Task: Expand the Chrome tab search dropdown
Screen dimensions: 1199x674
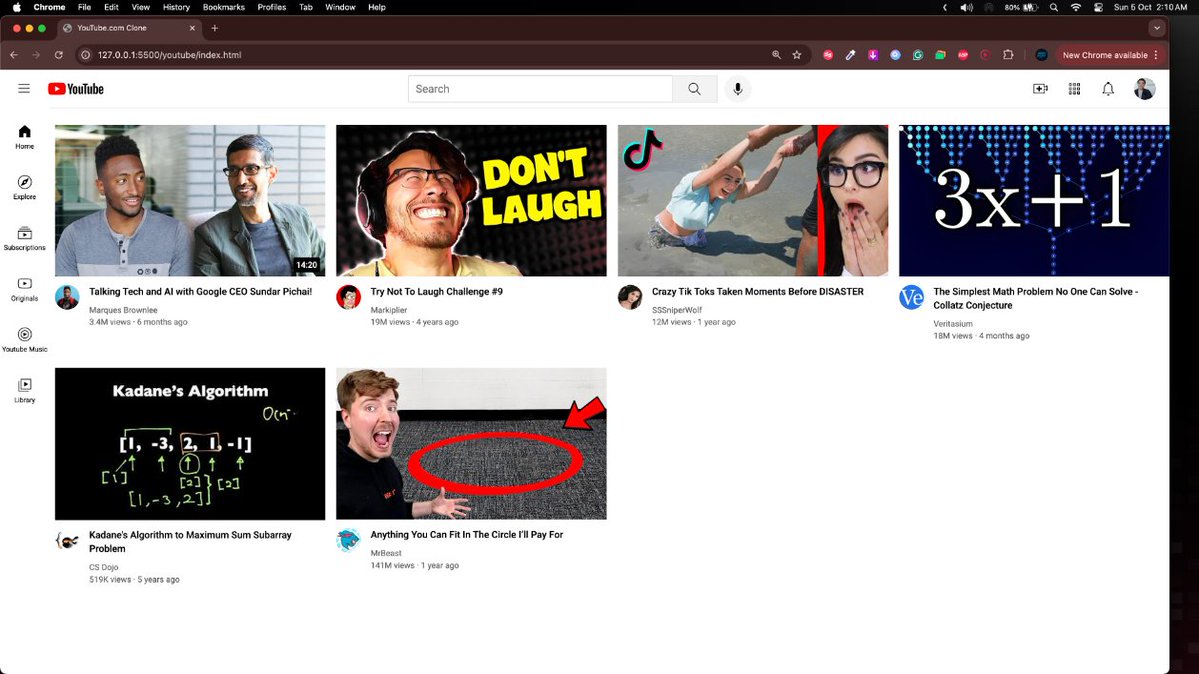Action: 1156,28
